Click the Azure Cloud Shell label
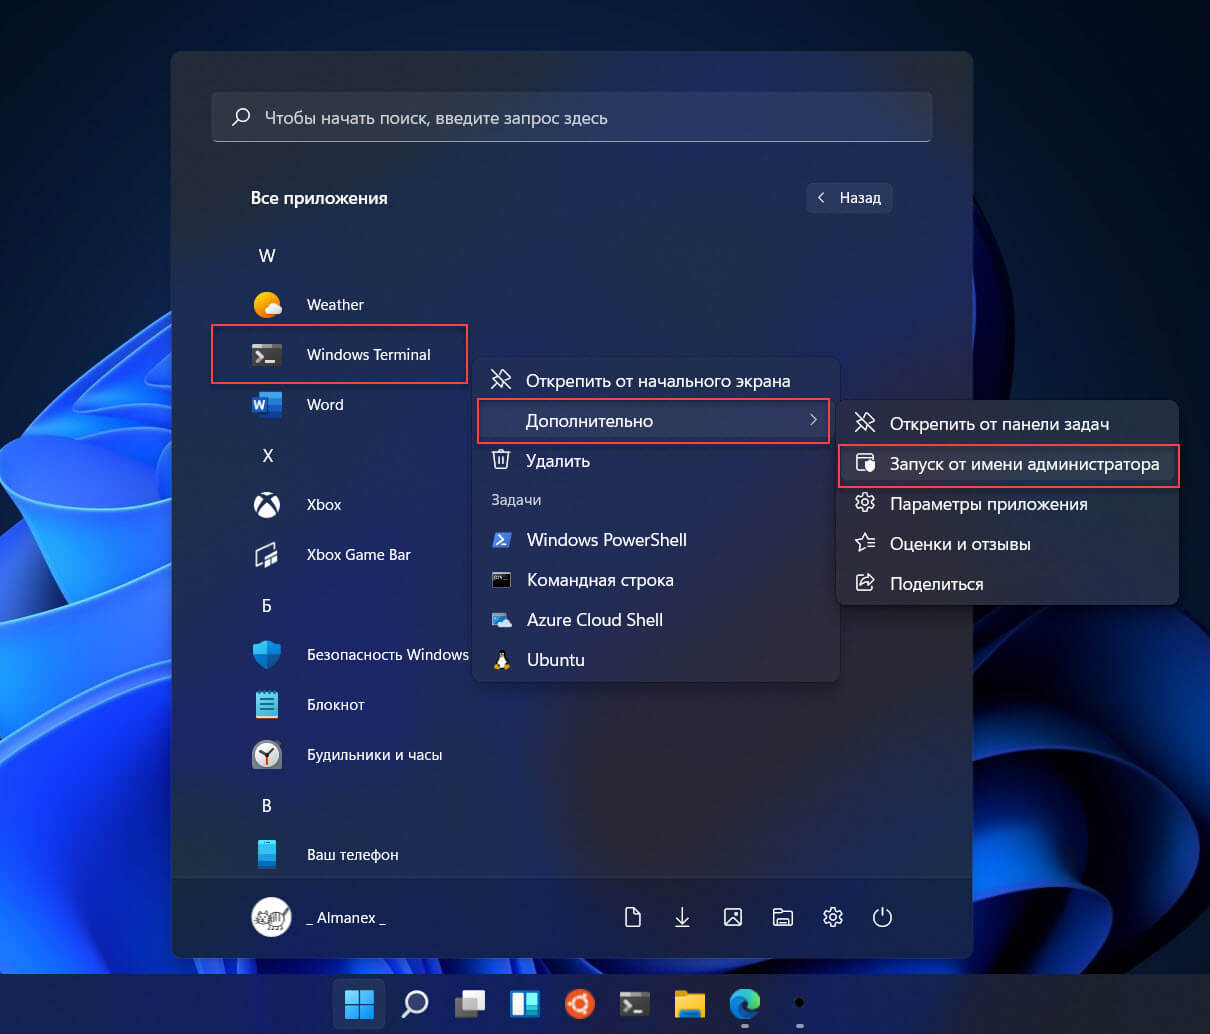Viewport: 1210px width, 1034px height. pyautogui.click(x=595, y=620)
